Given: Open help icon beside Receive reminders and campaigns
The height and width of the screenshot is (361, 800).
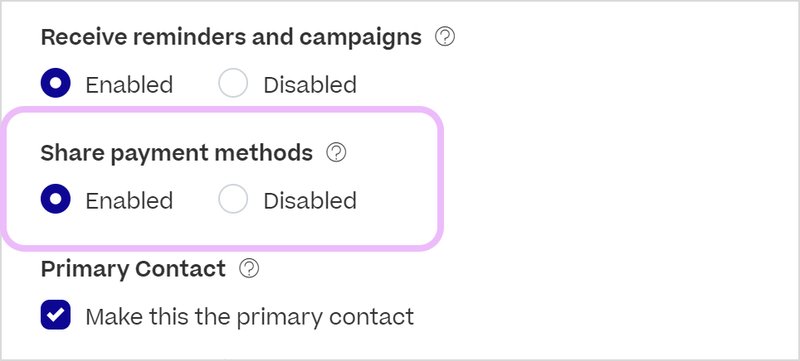Looking at the screenshot, I should (445, 37).
